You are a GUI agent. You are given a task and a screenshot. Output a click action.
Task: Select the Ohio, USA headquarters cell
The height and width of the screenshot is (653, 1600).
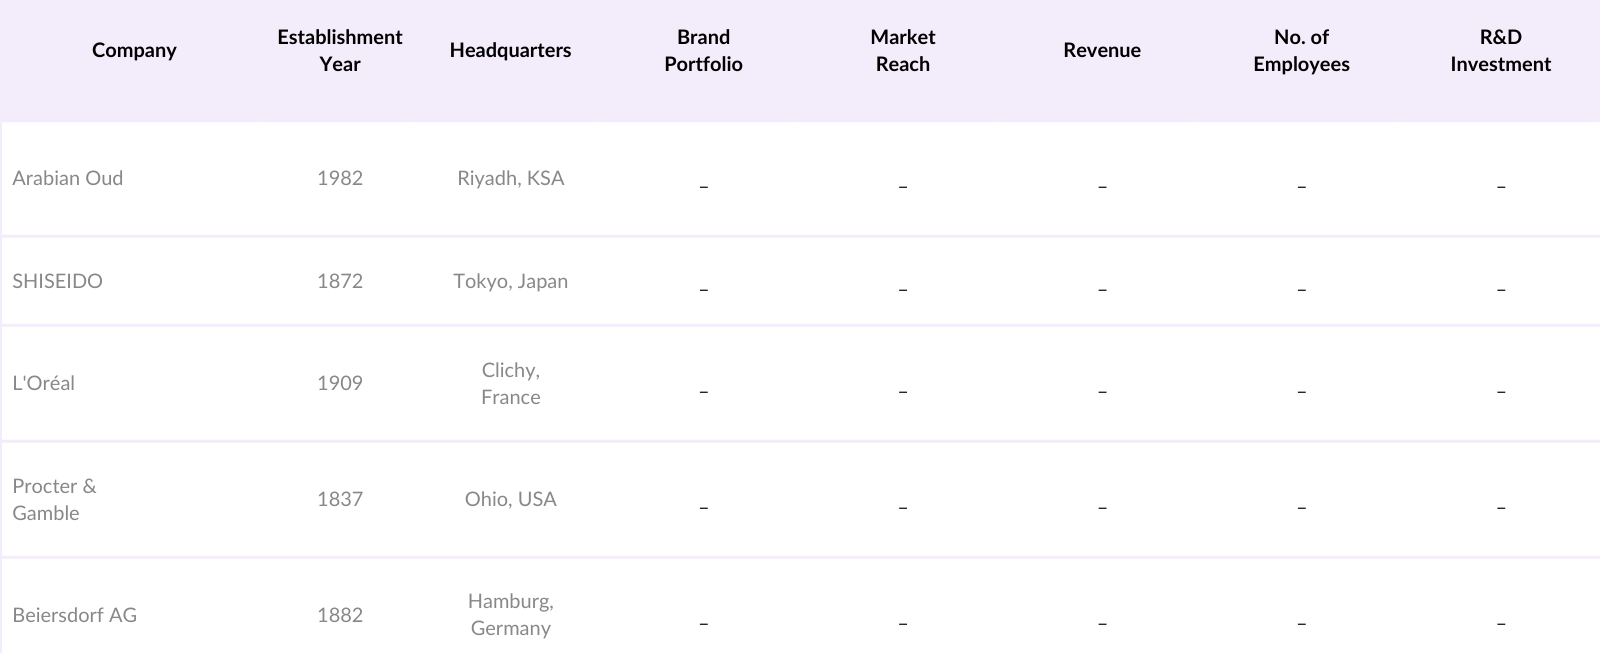(510, 499)
